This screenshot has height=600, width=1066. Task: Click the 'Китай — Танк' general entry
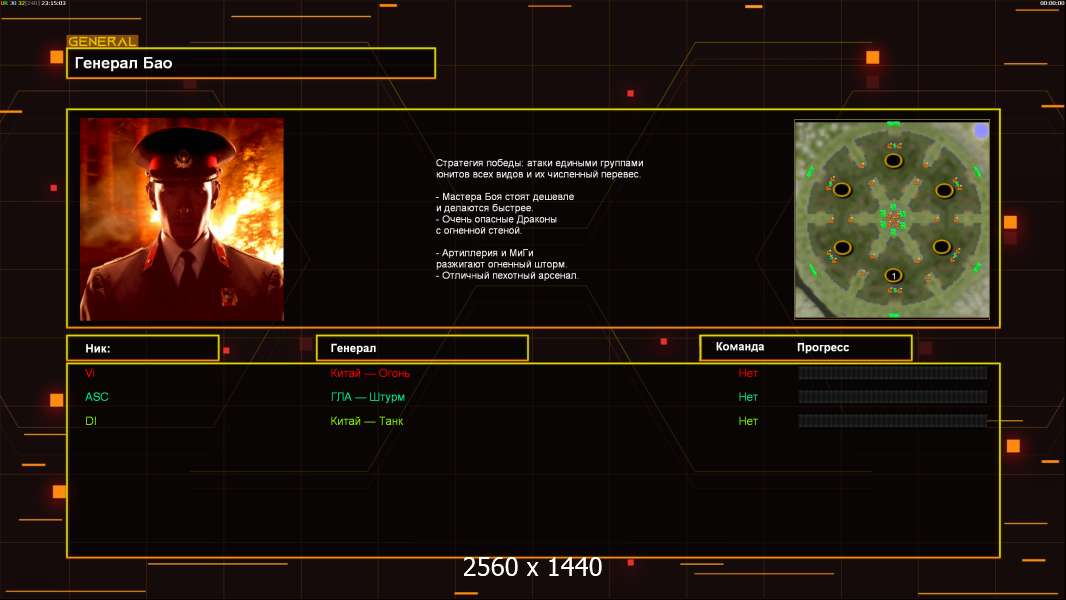click(x=366, y=421)
